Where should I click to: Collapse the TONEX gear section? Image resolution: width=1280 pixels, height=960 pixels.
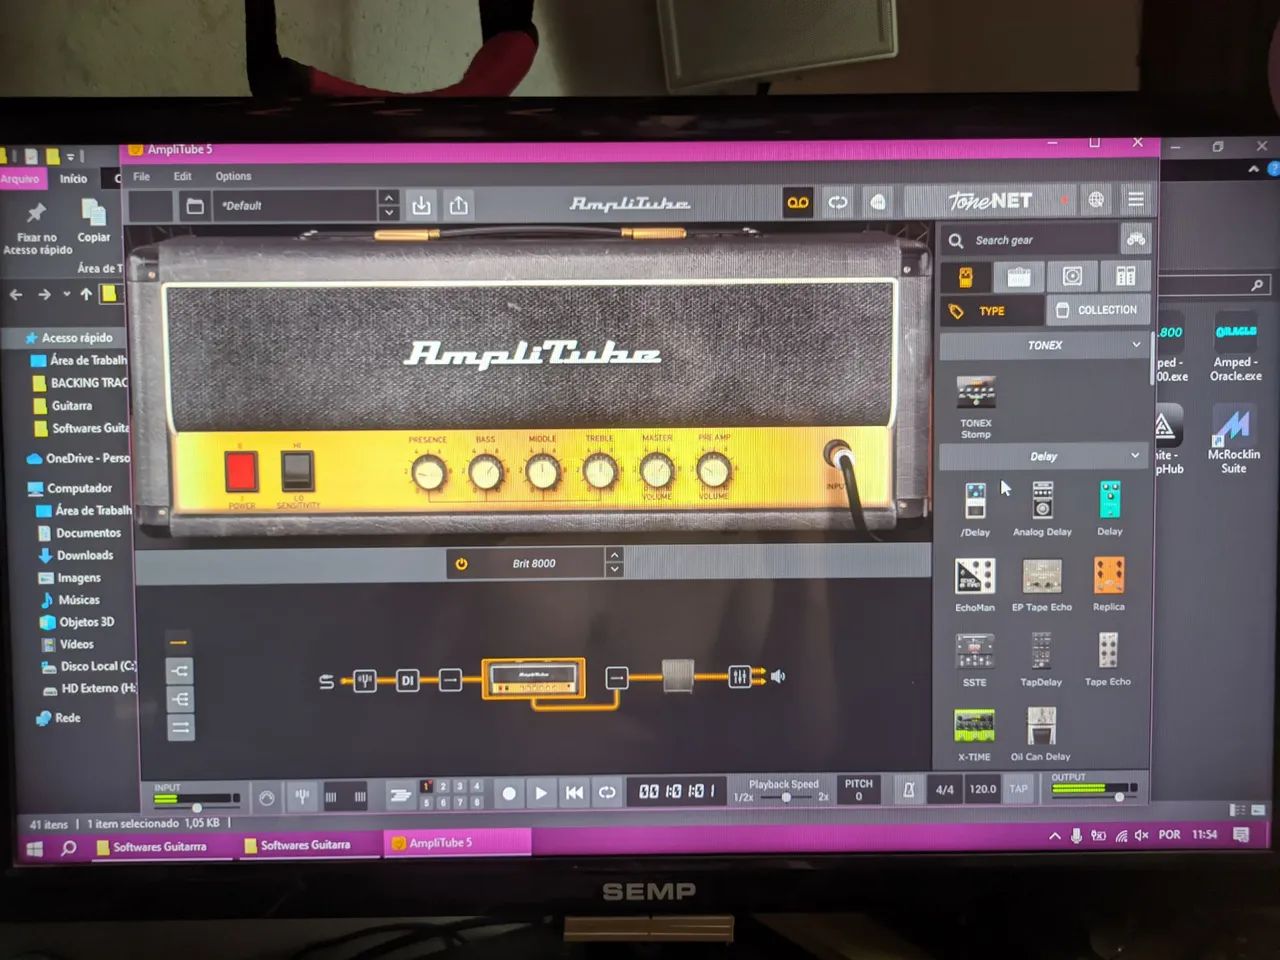click(x=1136, y=345)
